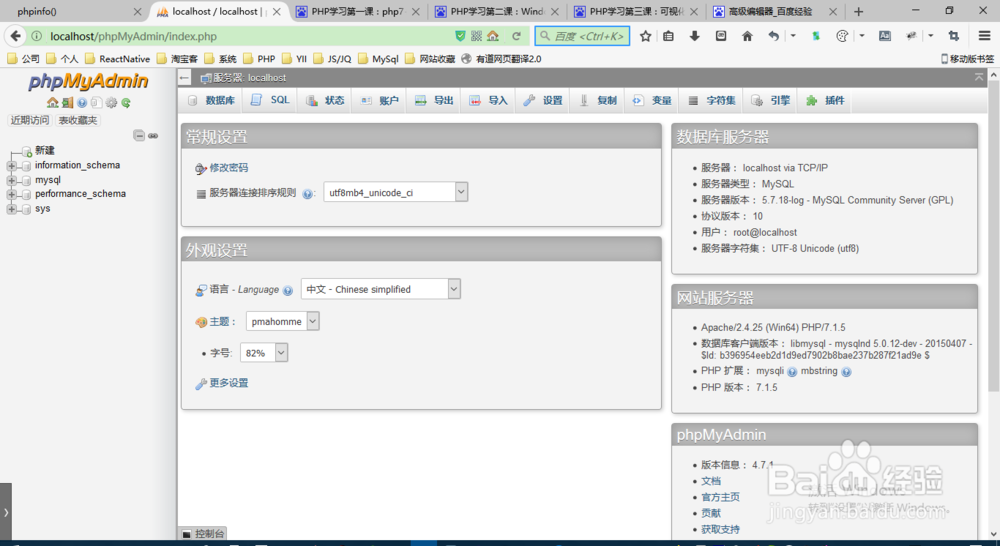
Task: Expand the mysql database node
Action: point(11,181)
